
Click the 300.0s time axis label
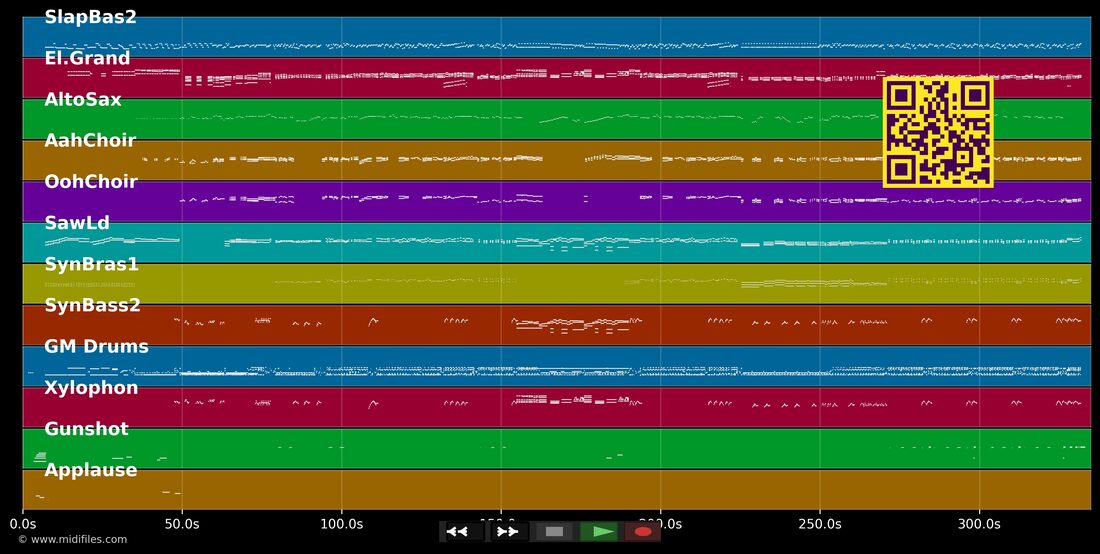point(979,524)
